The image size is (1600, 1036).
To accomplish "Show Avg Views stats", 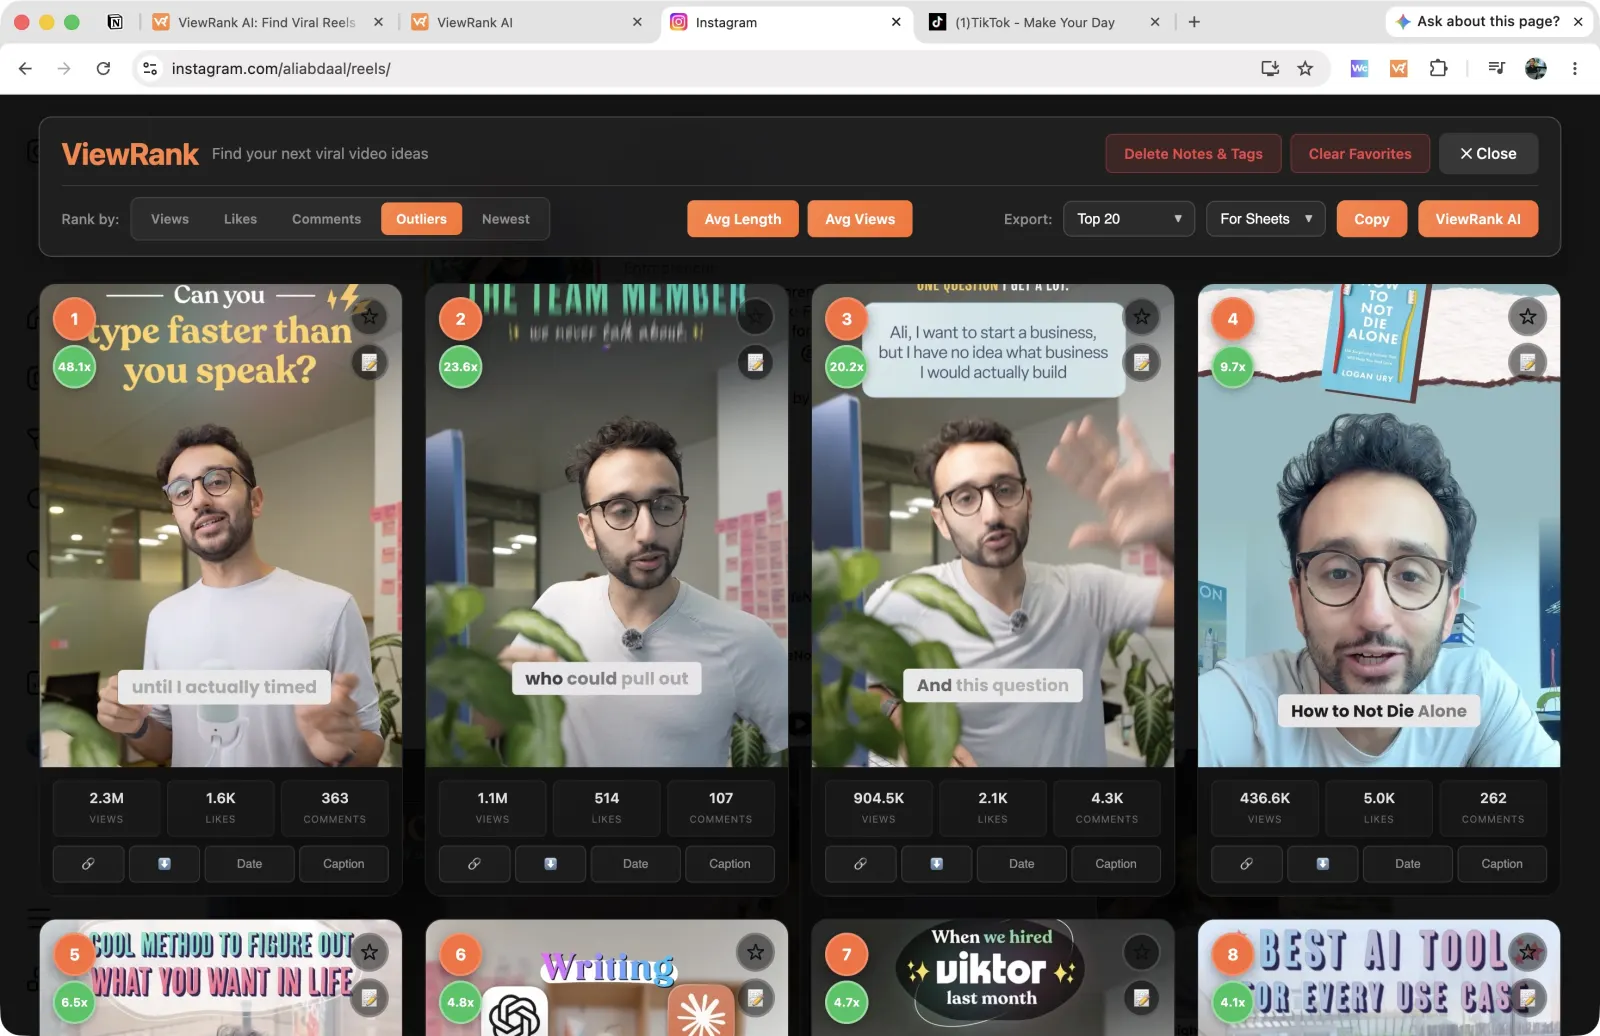I will pyautogui.click(x=860, y=219).
